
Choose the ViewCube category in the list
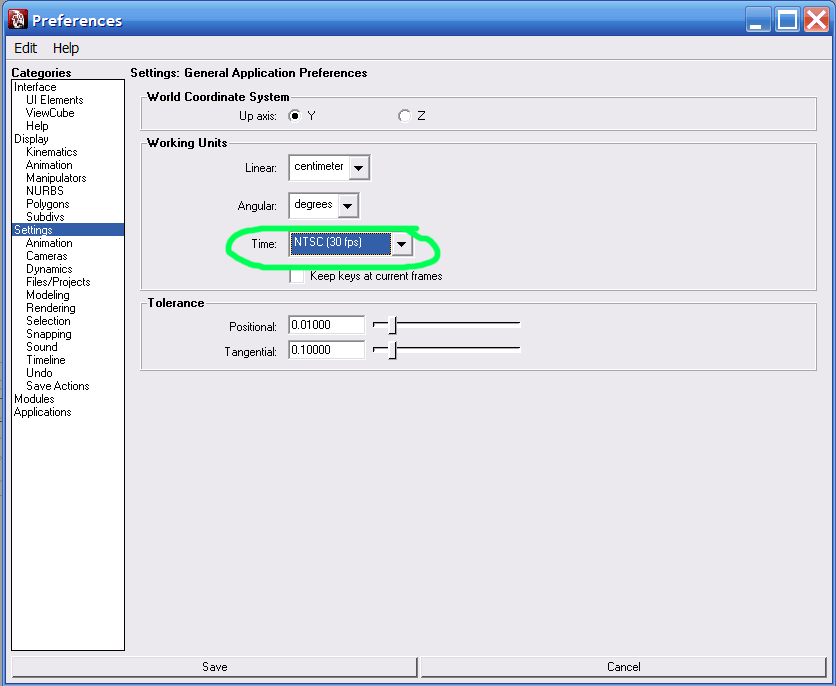pos(50,113)
